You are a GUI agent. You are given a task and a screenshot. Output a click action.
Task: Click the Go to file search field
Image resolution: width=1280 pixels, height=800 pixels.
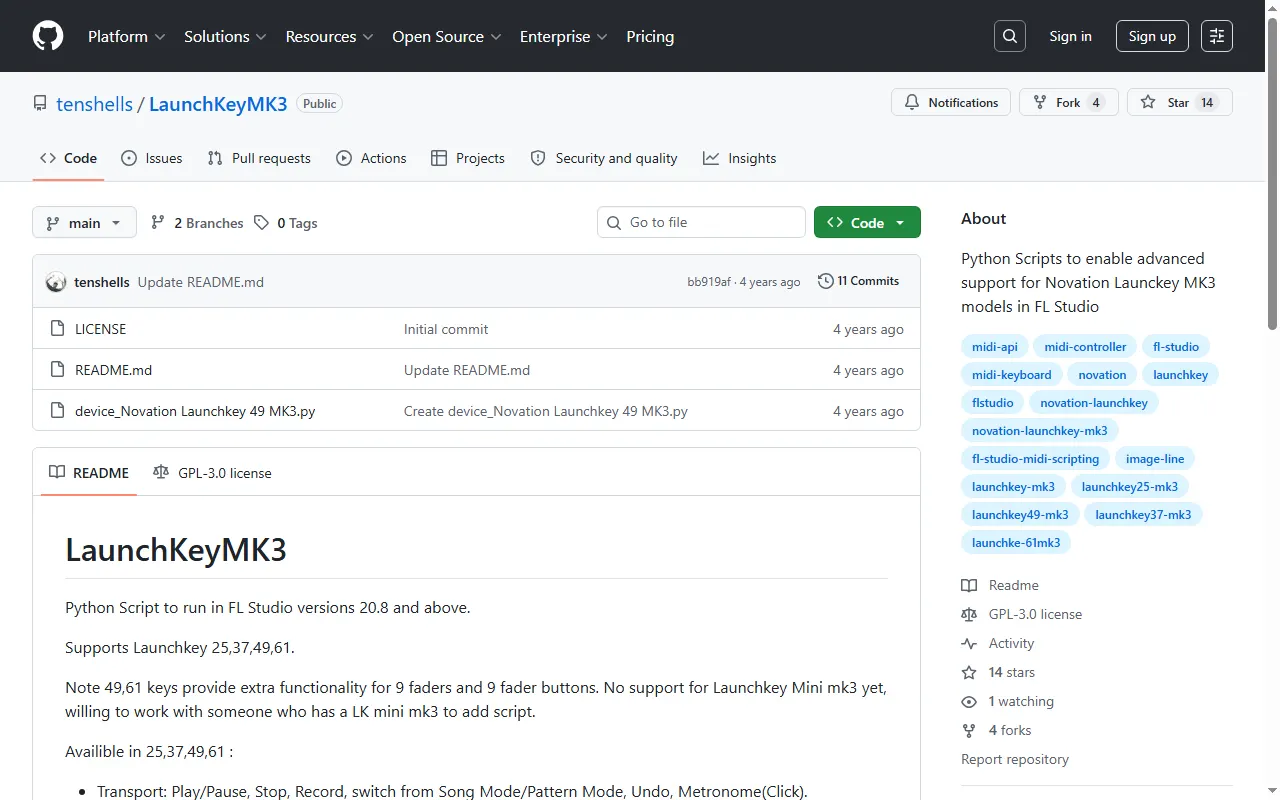pyautogui.click(x=701, y=223)
